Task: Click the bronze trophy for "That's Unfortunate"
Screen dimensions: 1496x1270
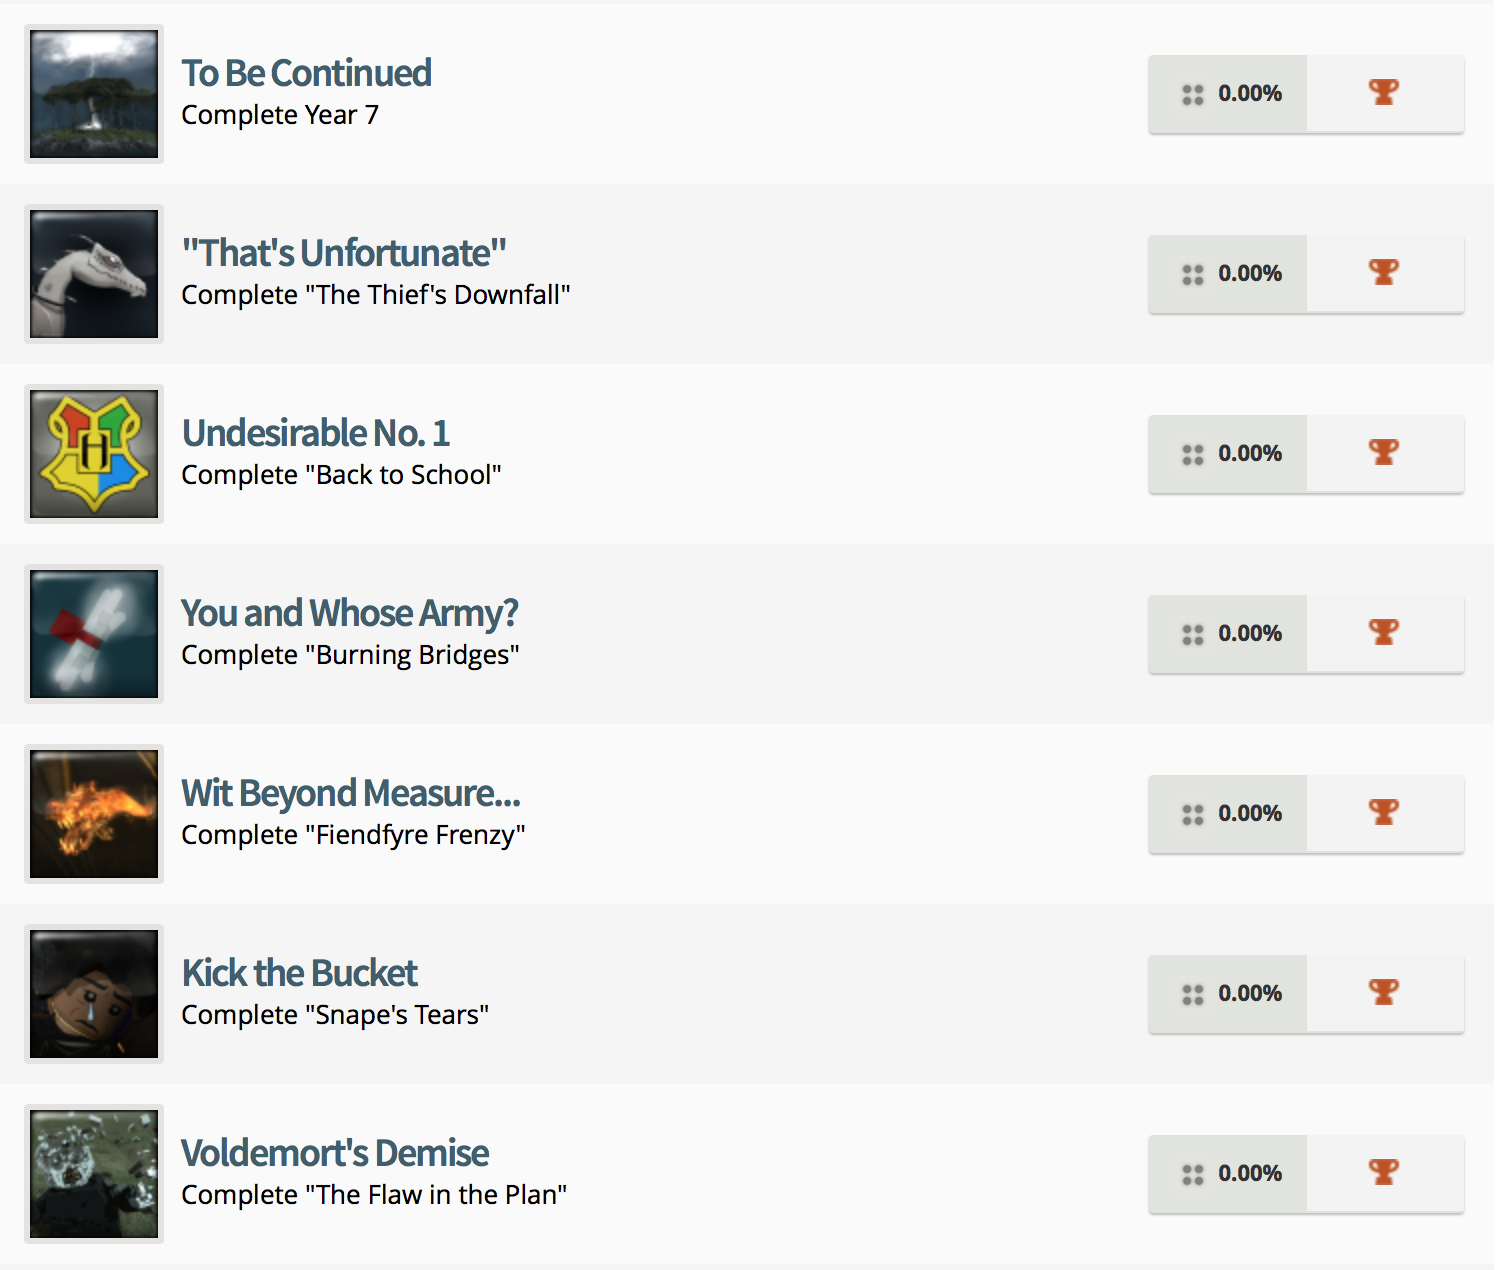Action: pyautogui.click(x=1384, y=273)
